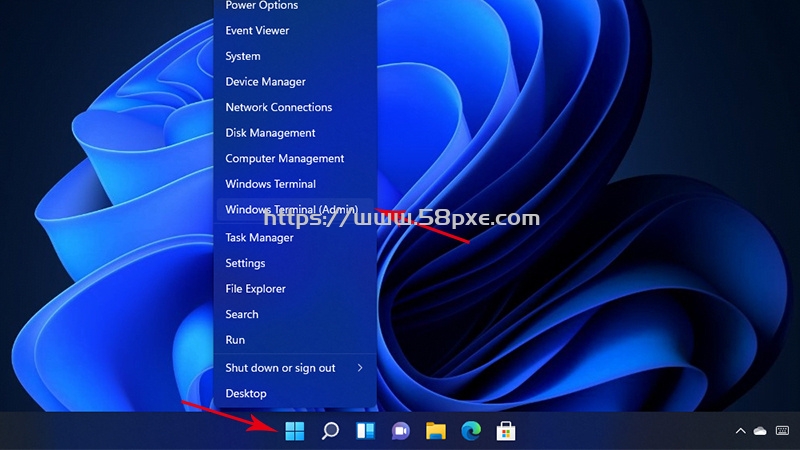Select Power Options in the menu
The height and width of the screenshot is (450, 800).
click(295, 5)
